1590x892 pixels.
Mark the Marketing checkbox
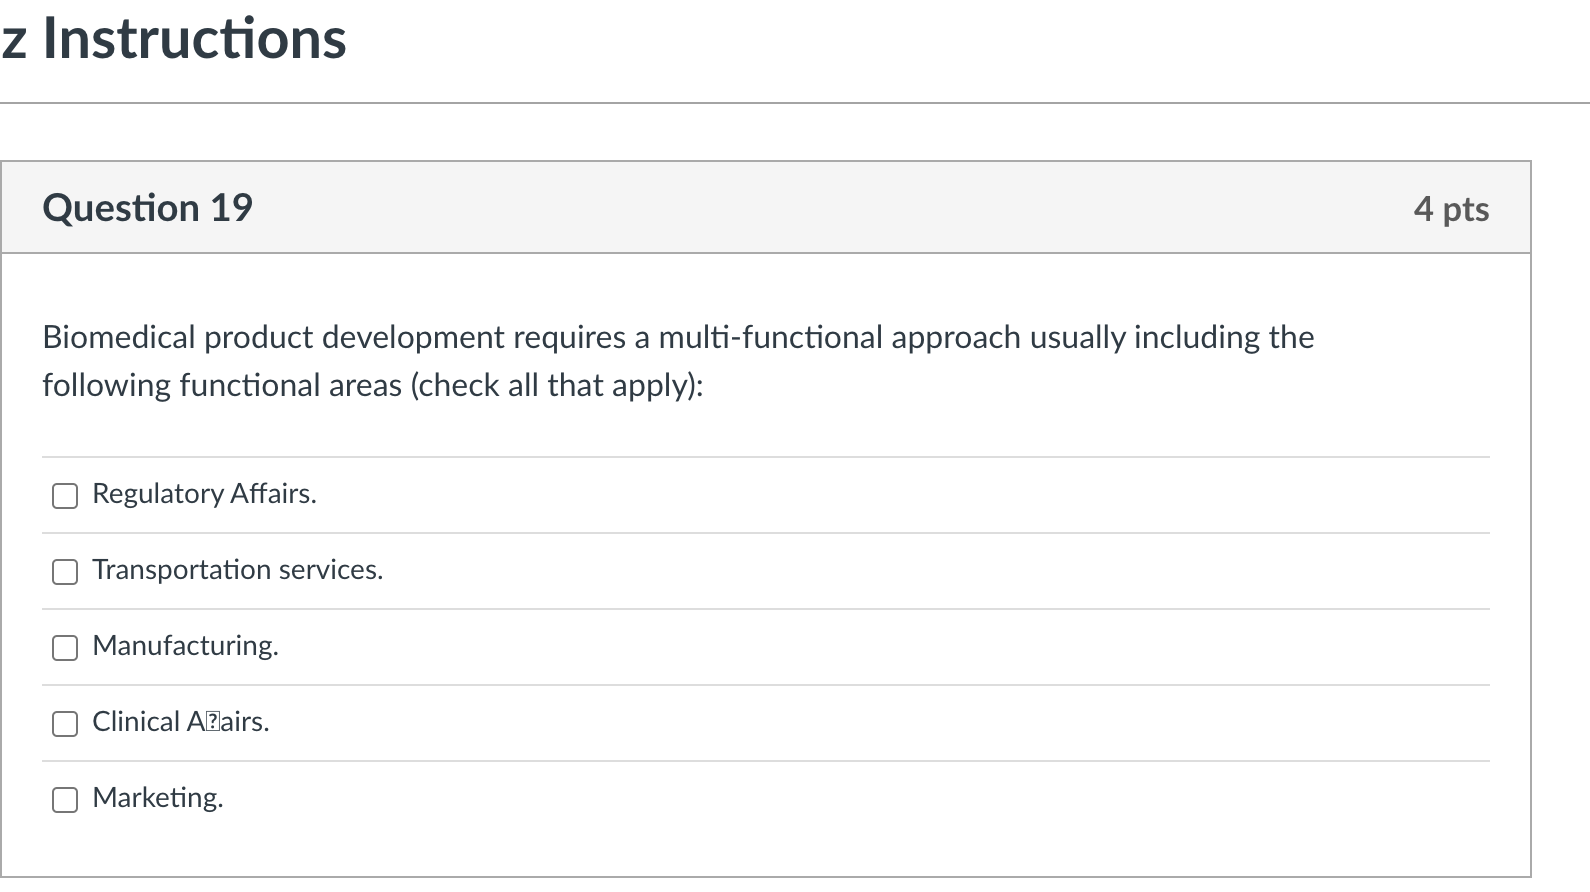[65, 800]
